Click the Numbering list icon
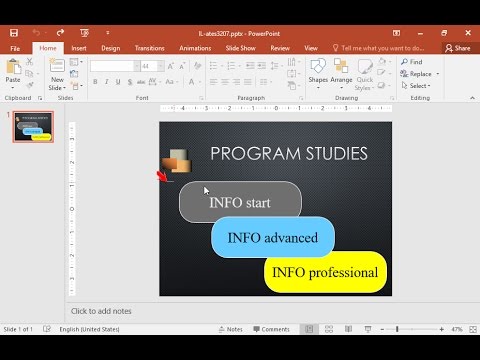Screen dimensions: 480x360 [231, 66]
